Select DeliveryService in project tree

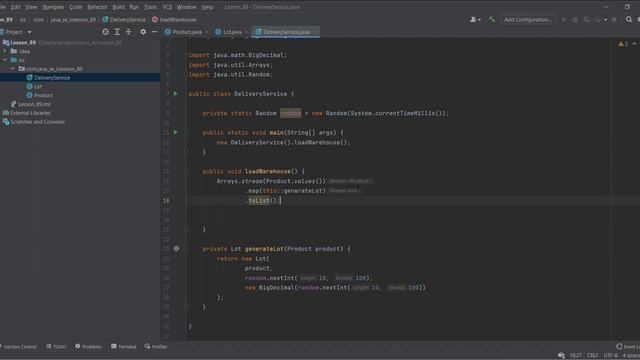click(52, 78)
